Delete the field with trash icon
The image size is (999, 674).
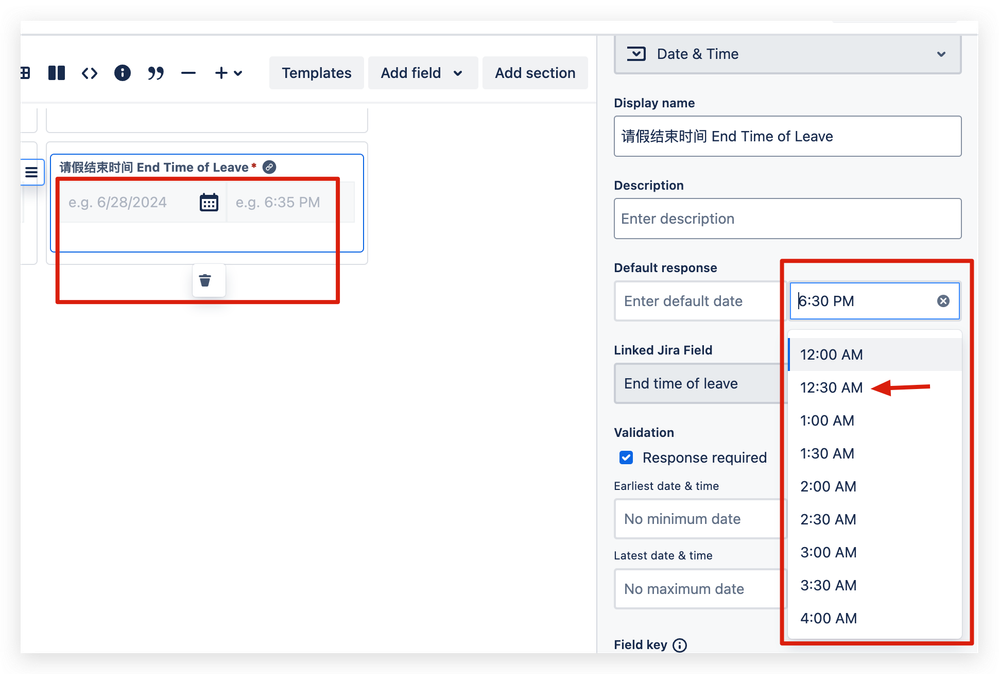tap(205, 281)
